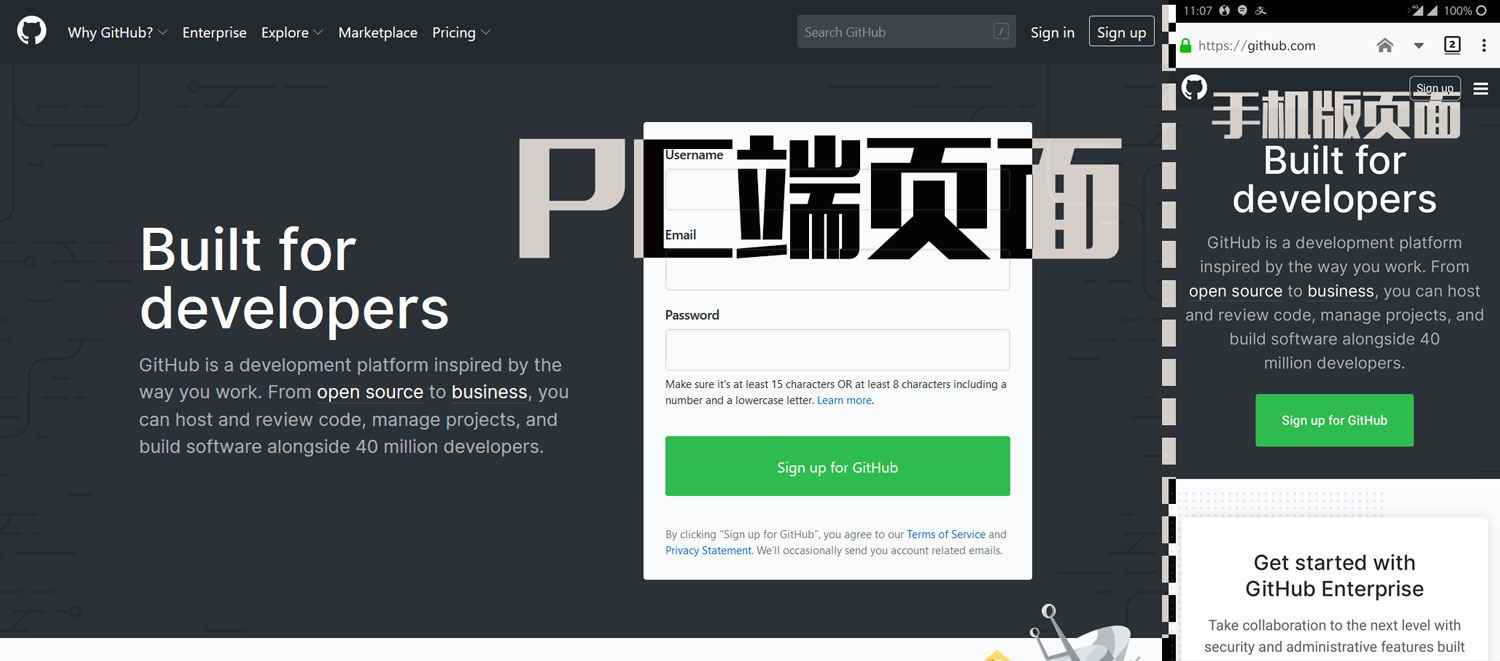
Task: Click into the Email field of the signup form
Action: pyautogui.click(x=837, y=270)
